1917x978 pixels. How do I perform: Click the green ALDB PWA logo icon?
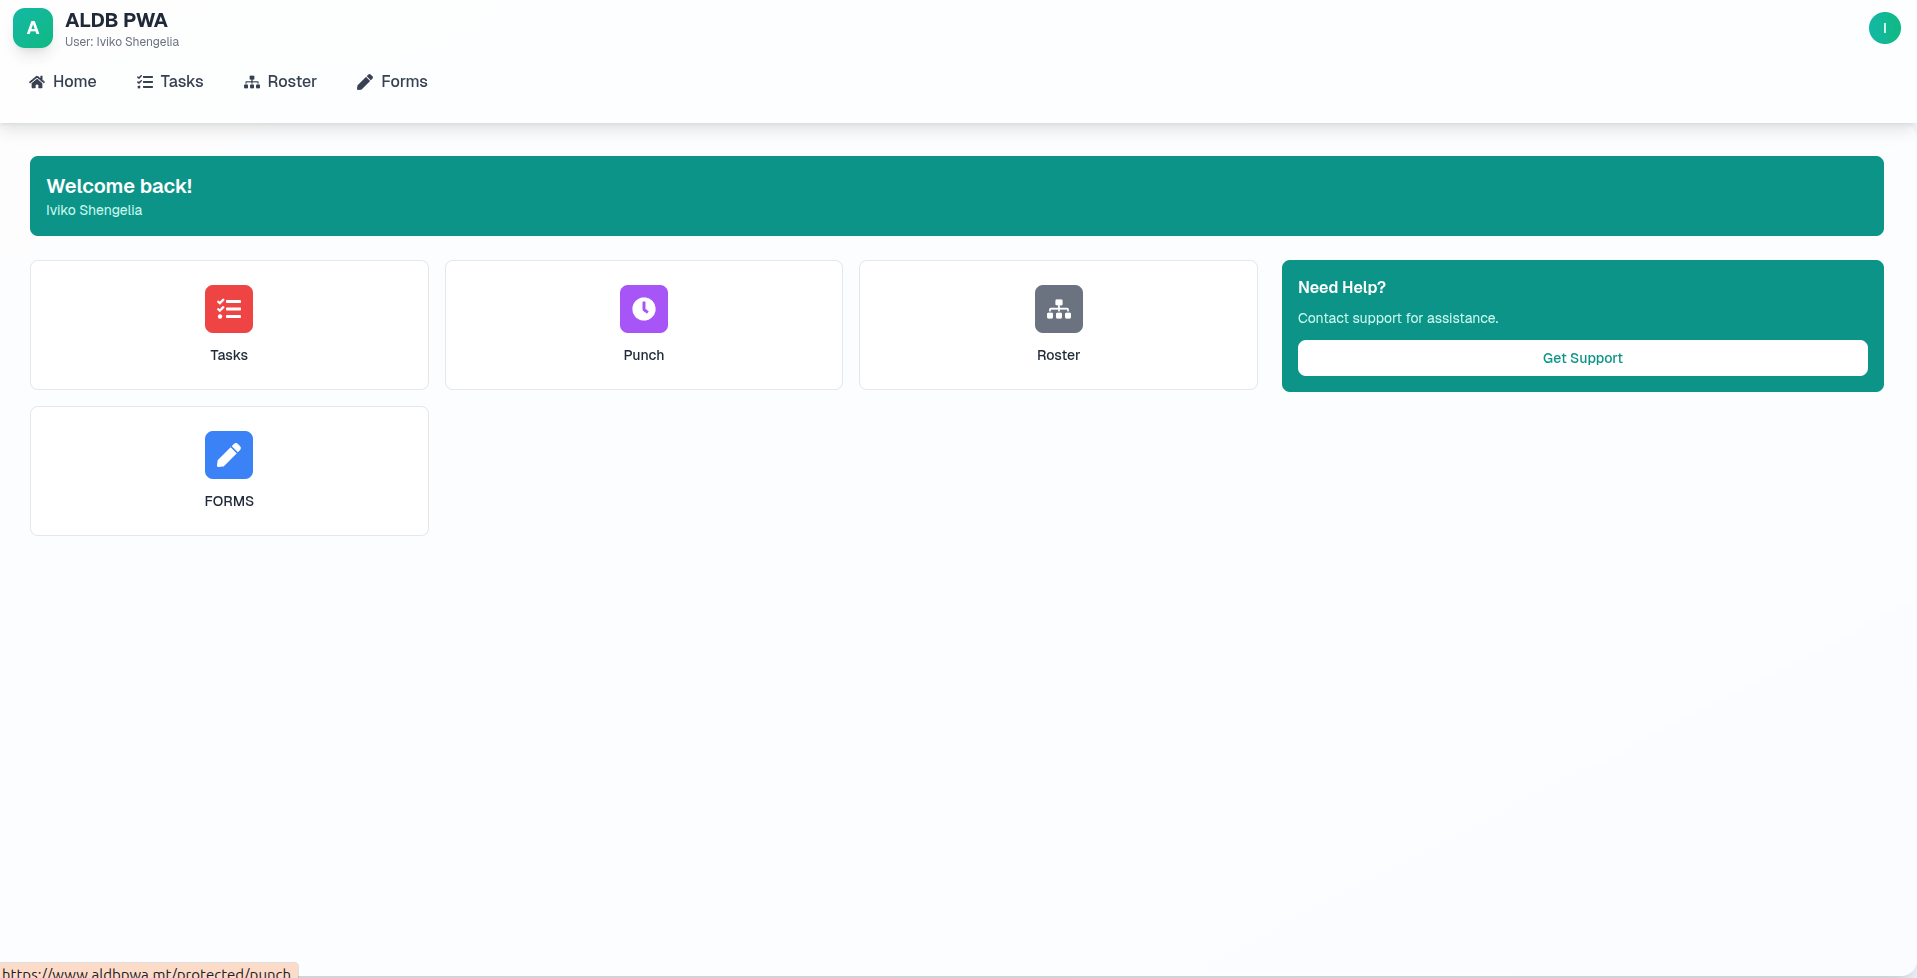point(33,28)
